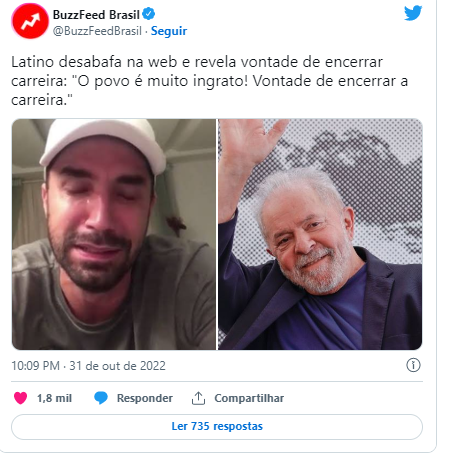Click the Twitter bird logo
This screenshot has width=449, height=470.
[x=413, y=13]
